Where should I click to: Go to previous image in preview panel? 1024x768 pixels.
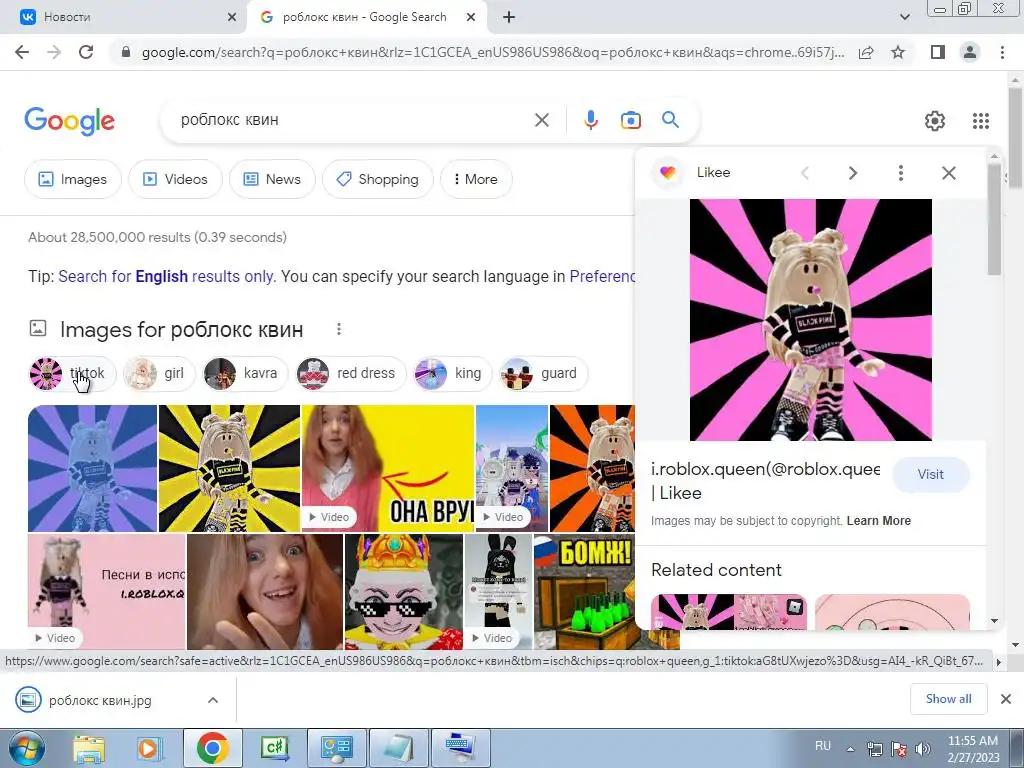[x=805, y=173]
